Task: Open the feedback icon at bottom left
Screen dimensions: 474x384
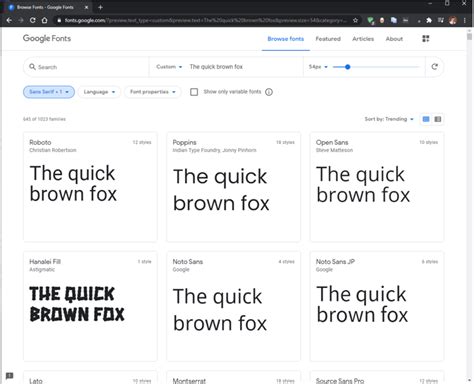Action: tap(9, 376)
